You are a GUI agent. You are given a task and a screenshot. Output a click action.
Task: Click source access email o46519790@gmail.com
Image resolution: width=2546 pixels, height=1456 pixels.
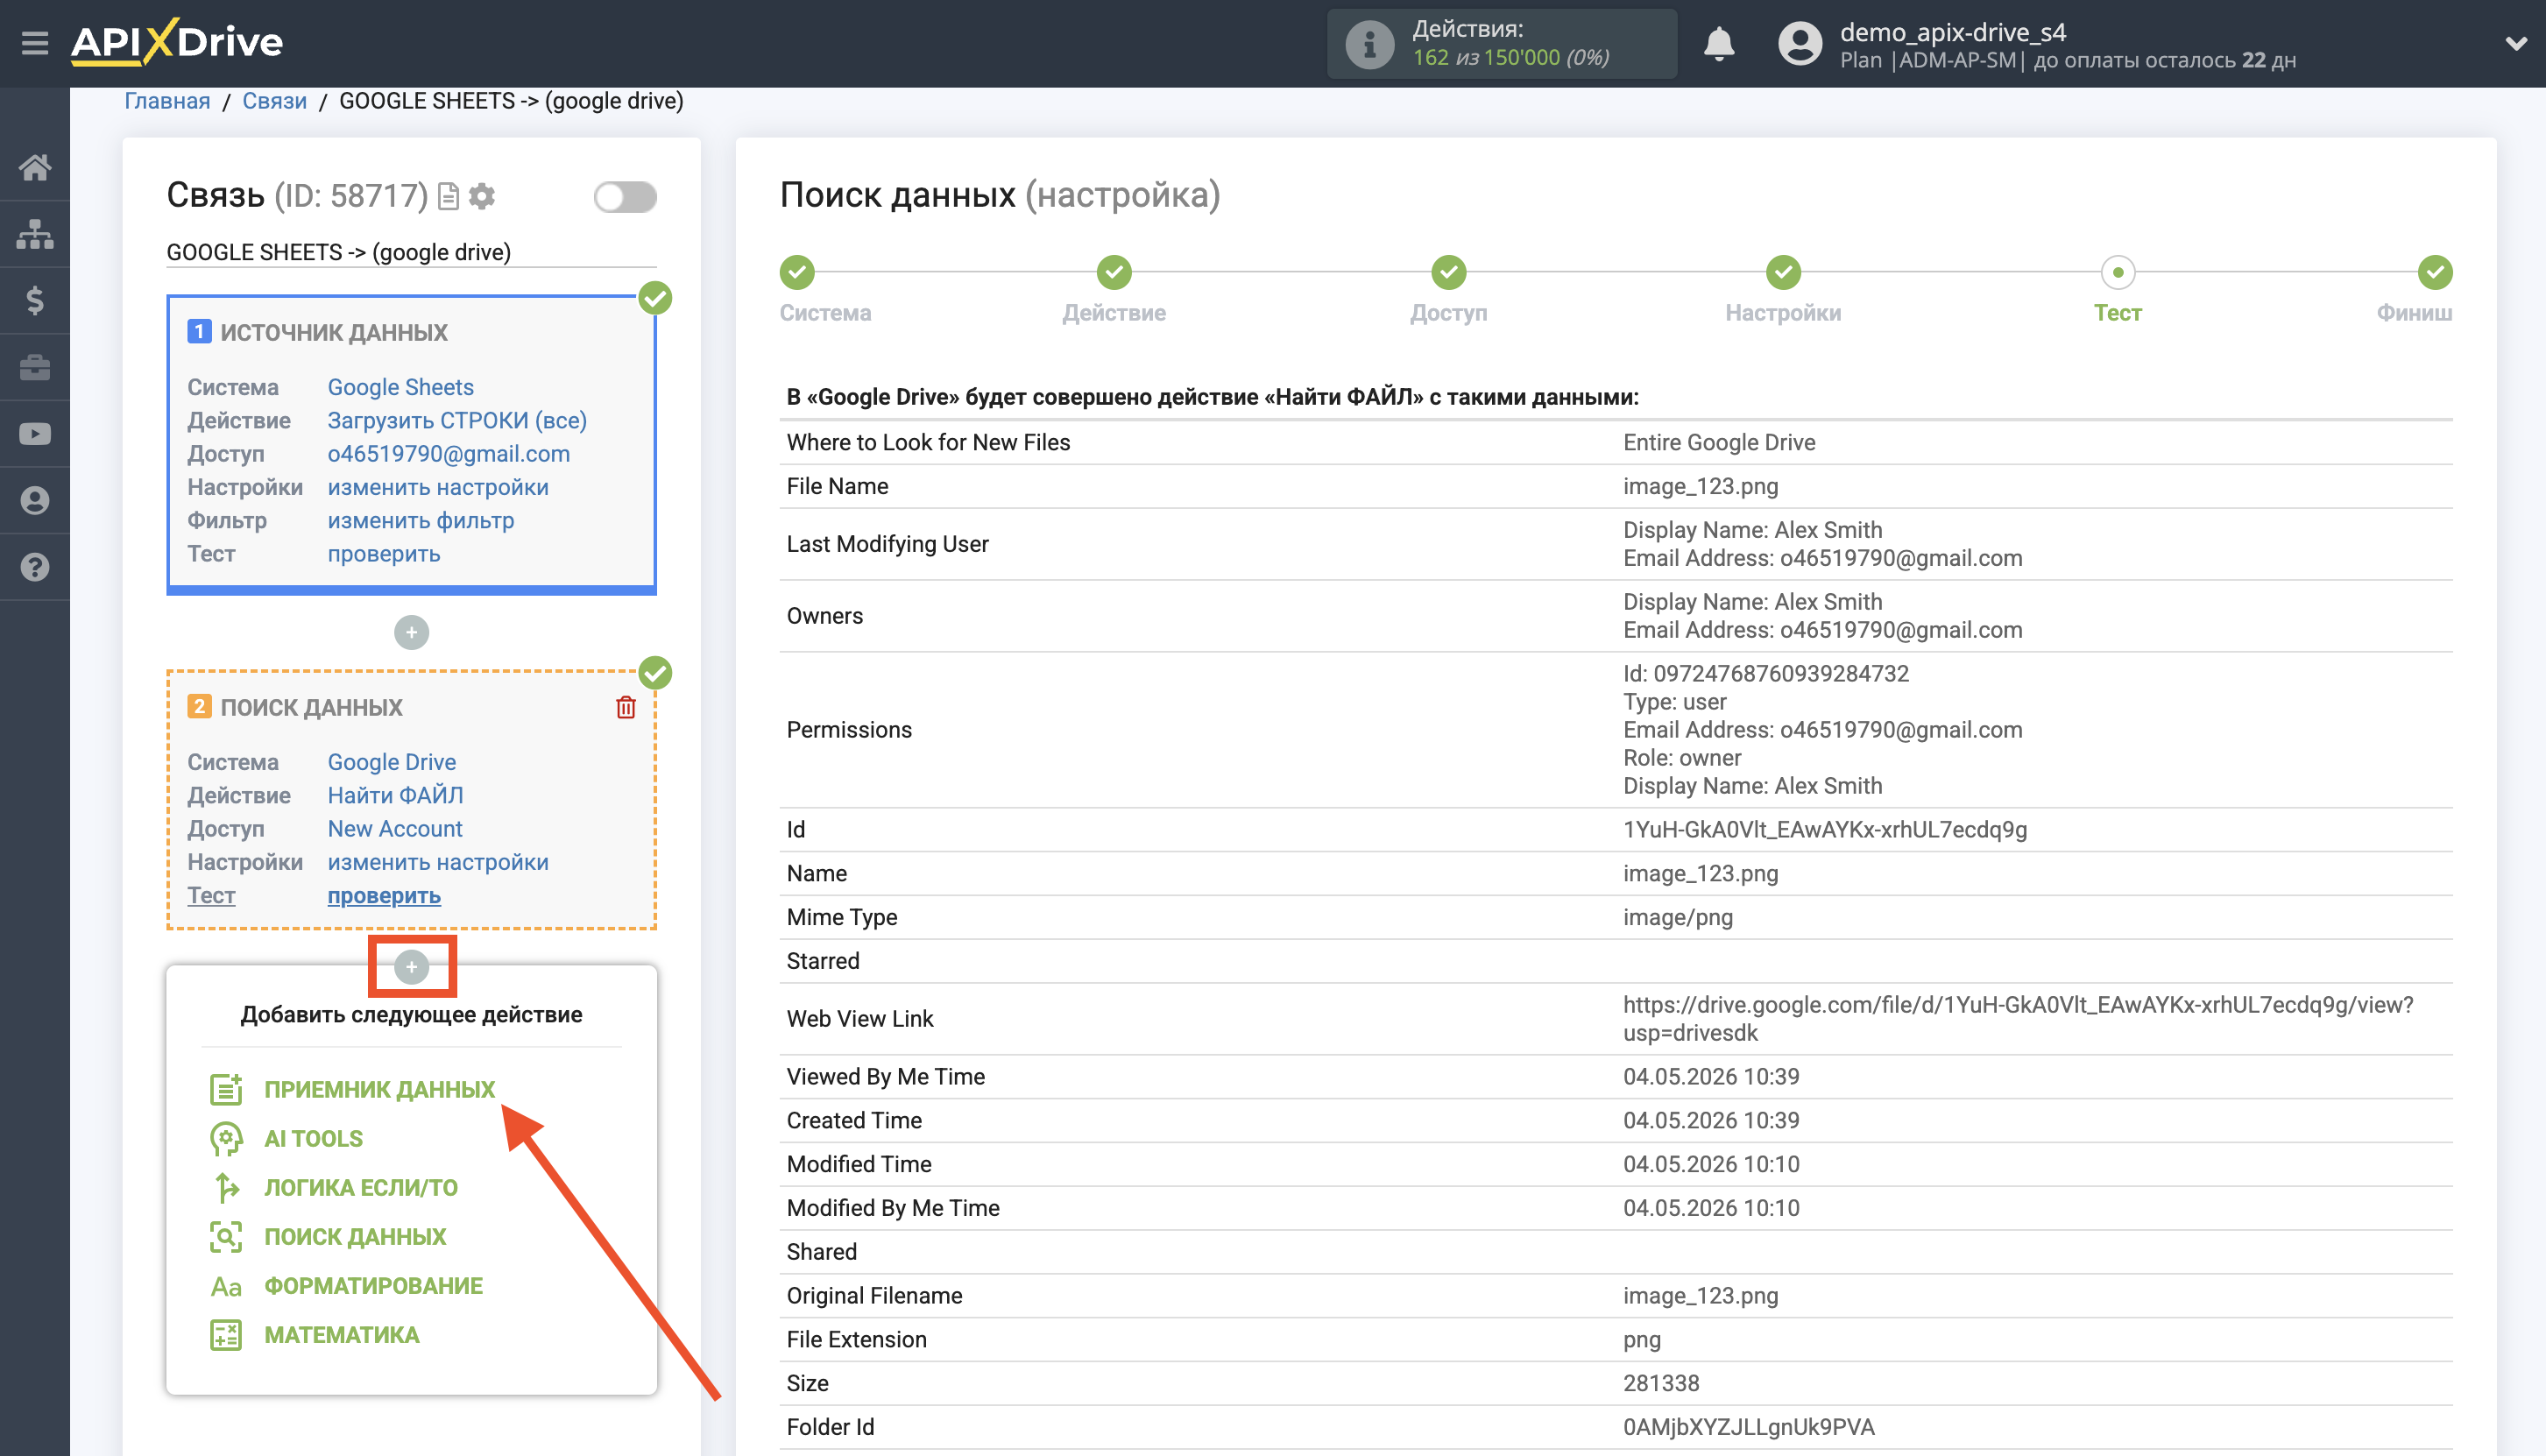tap(448, 453)
